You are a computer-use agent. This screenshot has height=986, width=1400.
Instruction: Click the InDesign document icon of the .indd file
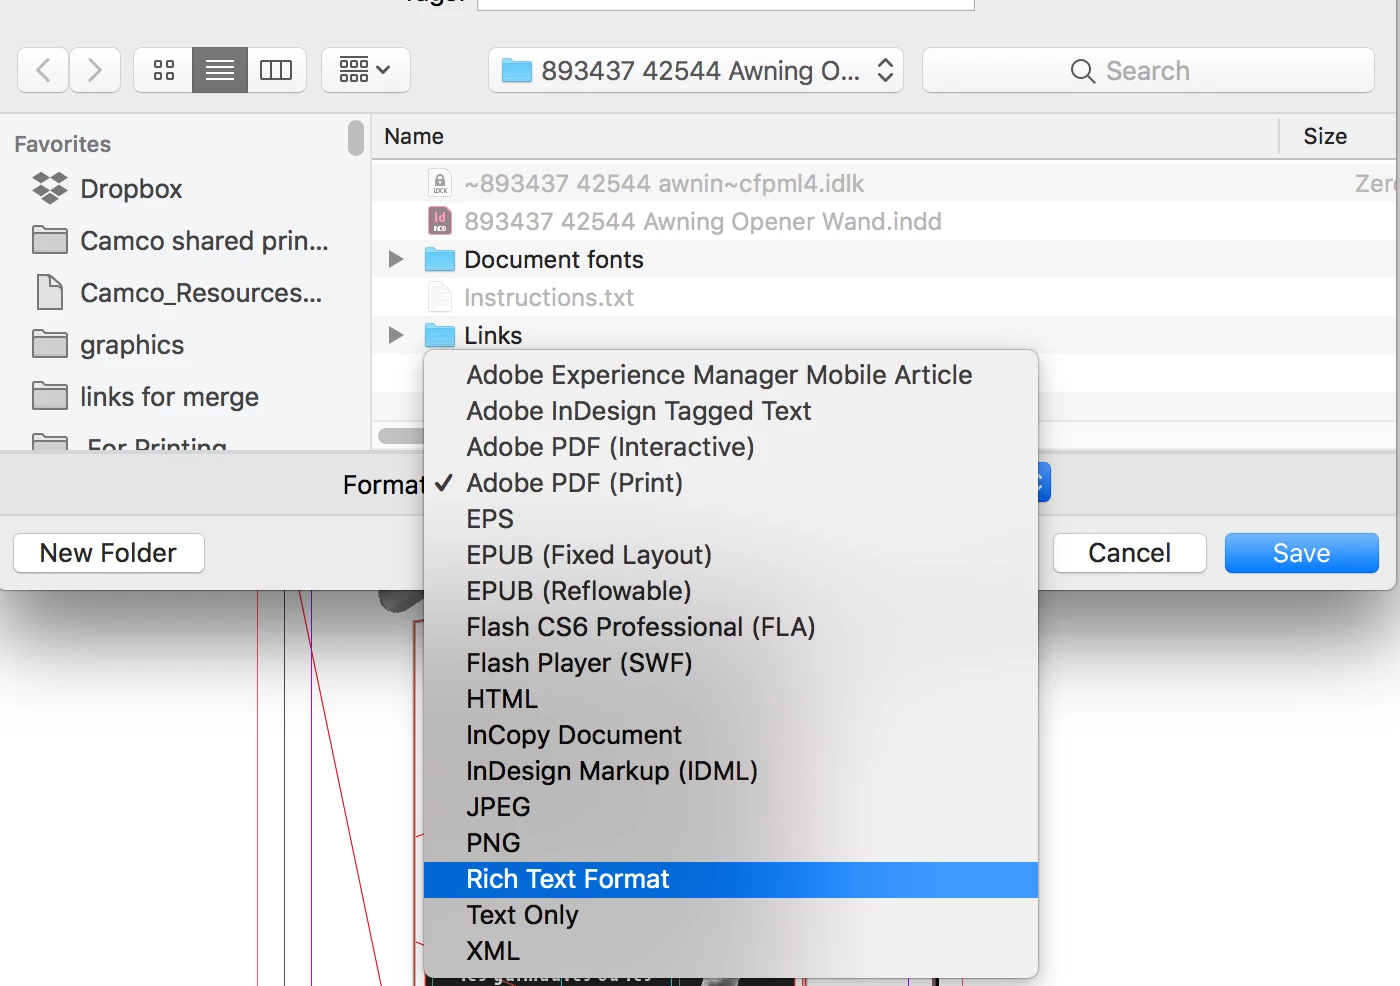(x=440, y=221)
